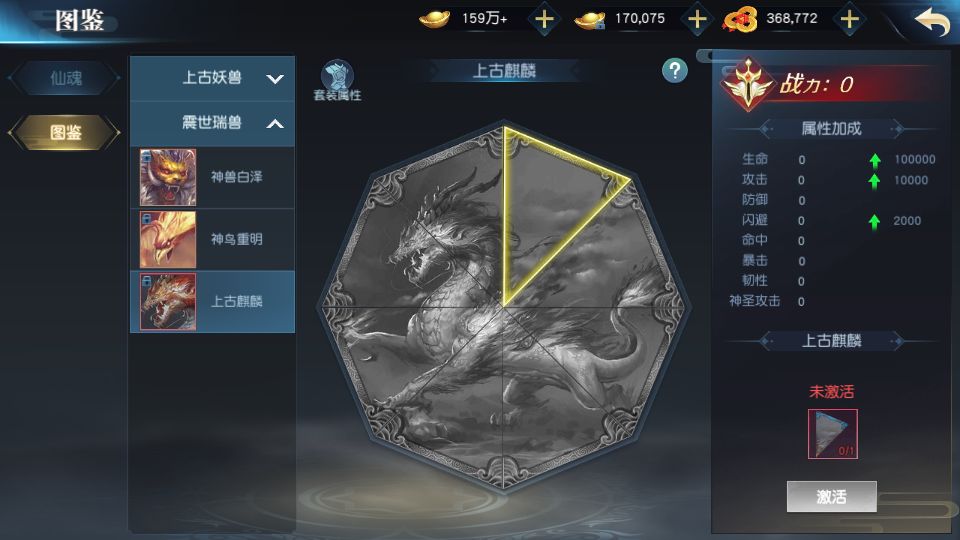Viewport: 960px width, 540px height.
Task: Expand the 上古妖兽 category
Action: coord(212,78)
